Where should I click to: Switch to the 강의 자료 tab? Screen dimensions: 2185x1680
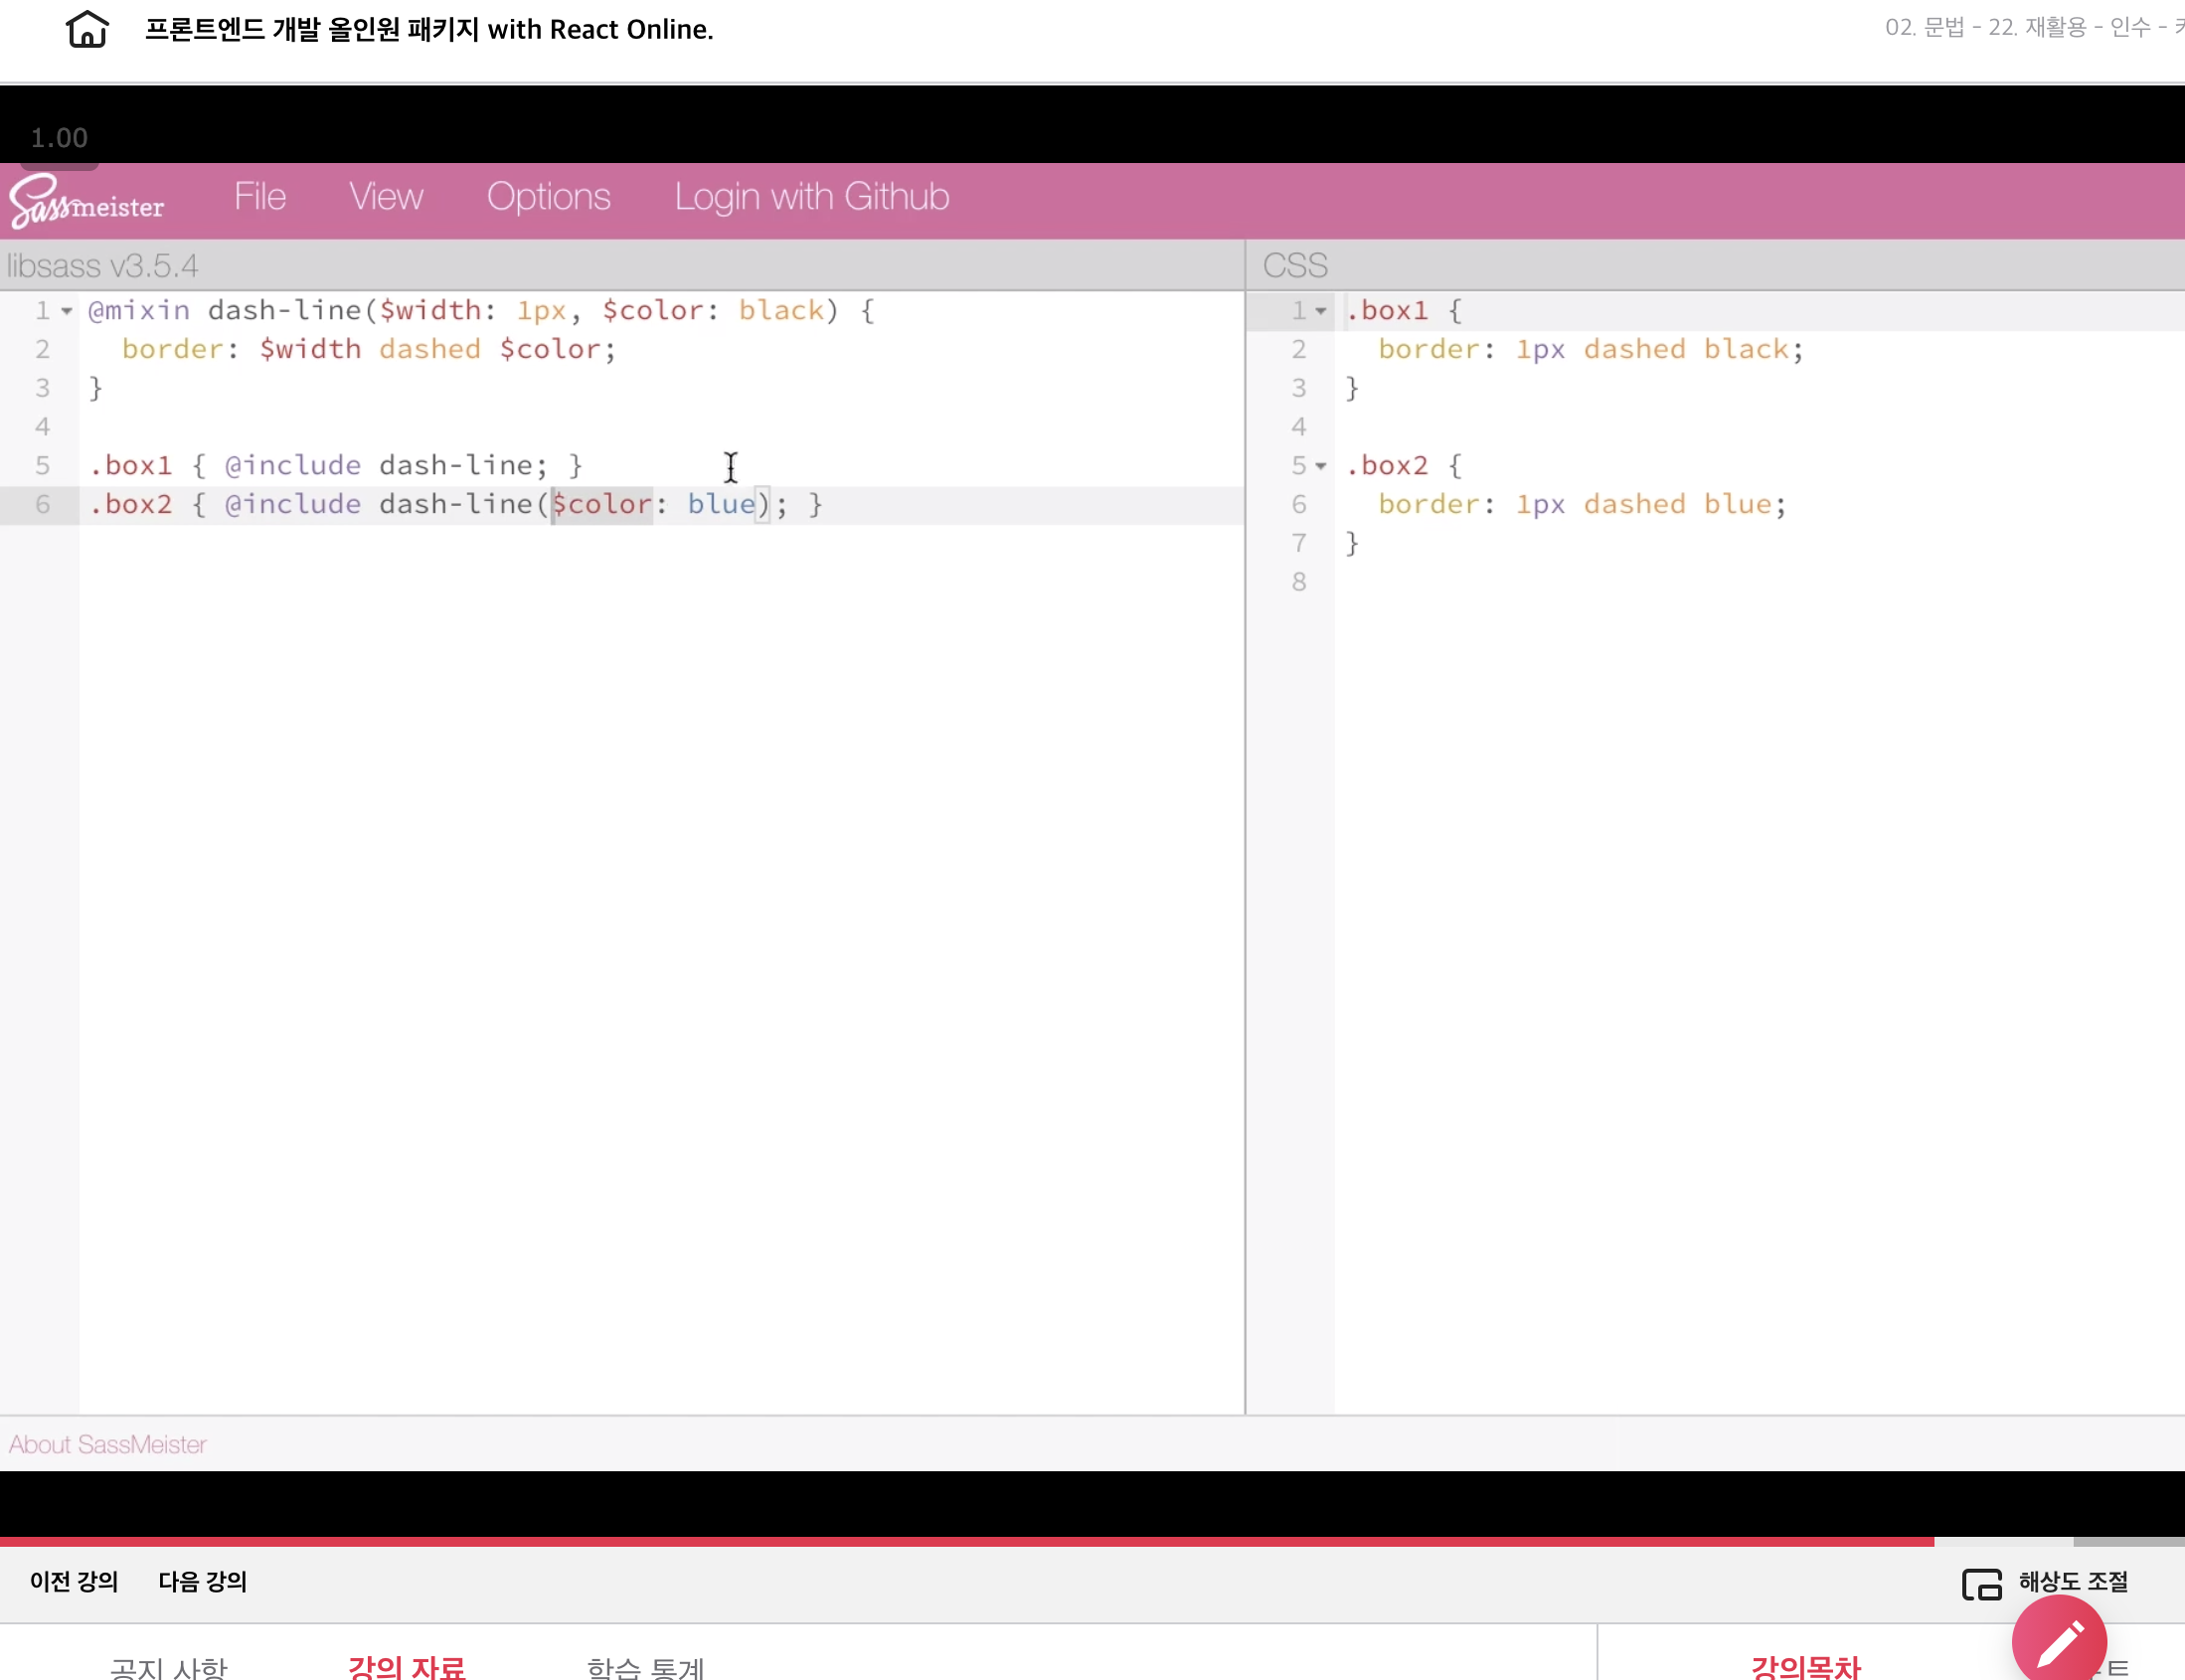[x=406, y=1666]
